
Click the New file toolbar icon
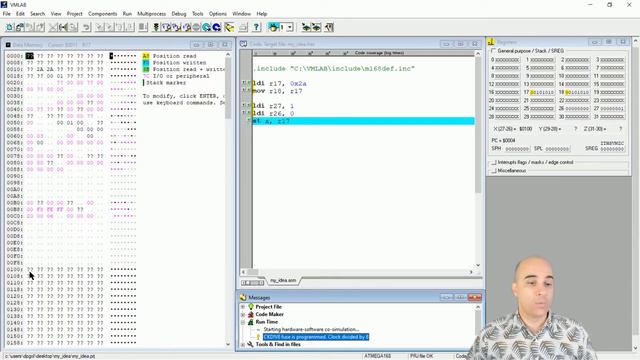(x=9, y=27)
